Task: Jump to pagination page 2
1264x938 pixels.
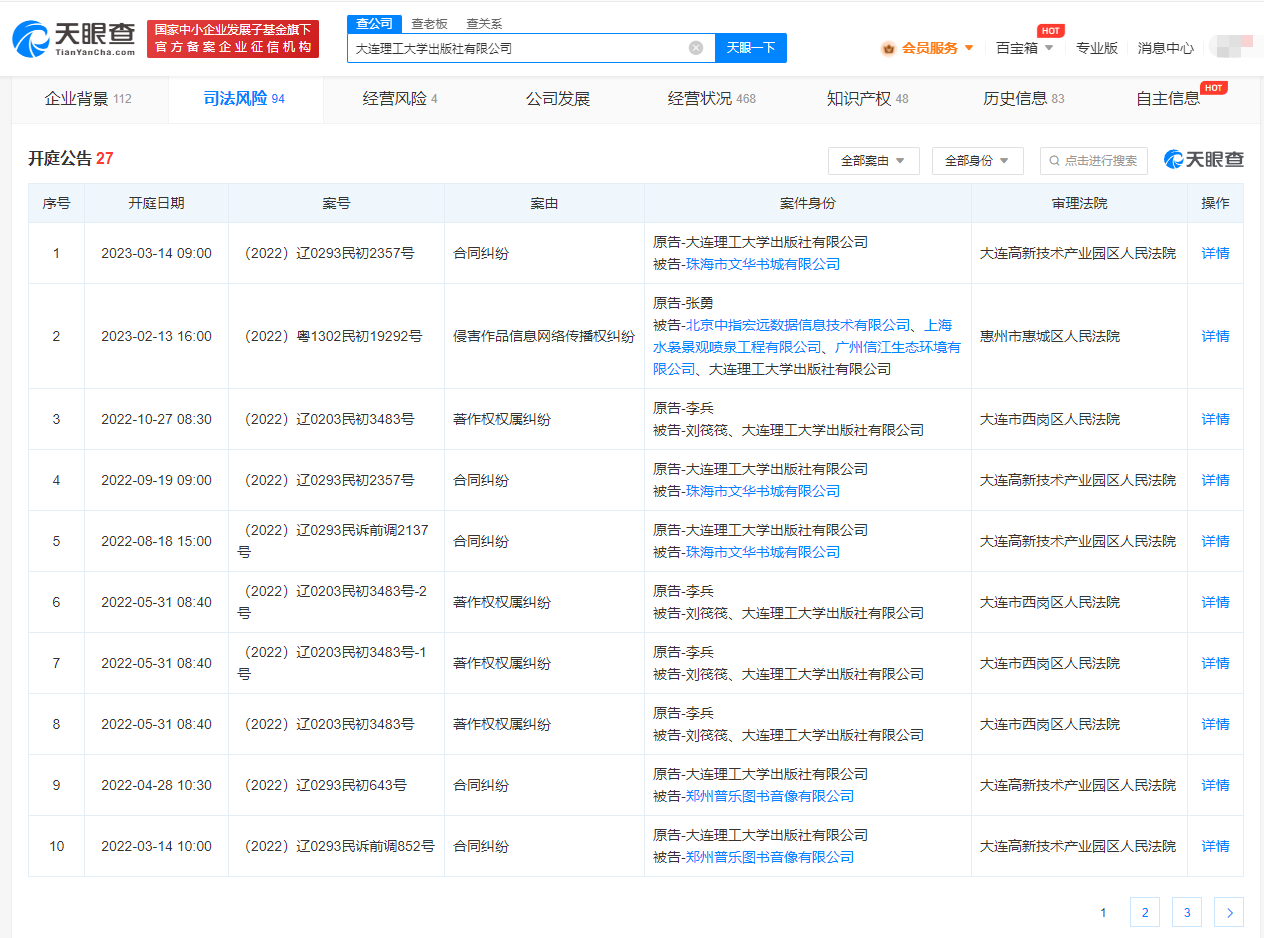Action: [1144, 912]
